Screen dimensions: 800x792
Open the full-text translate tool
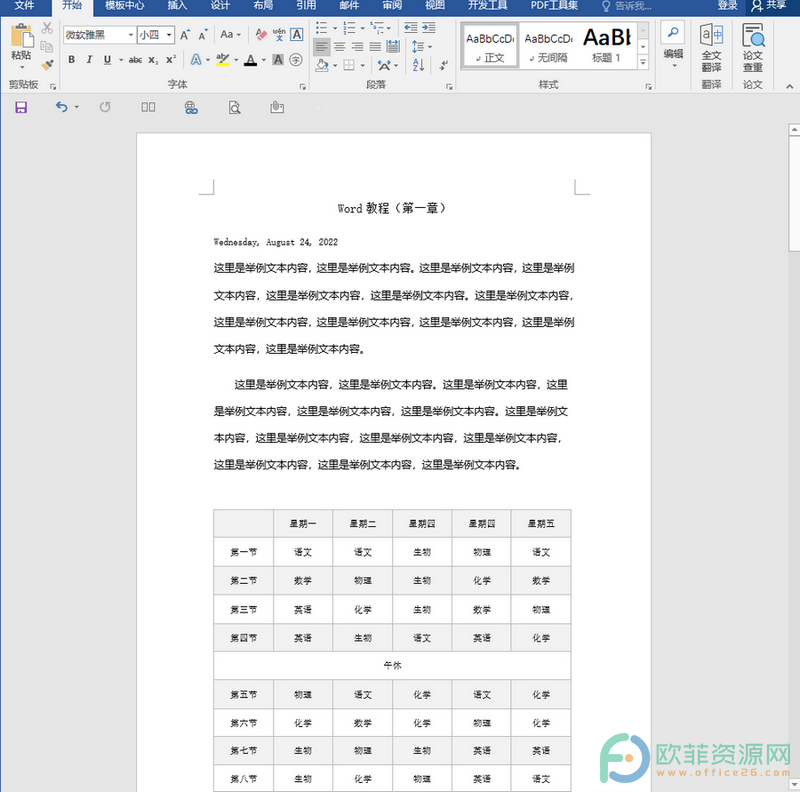coord(711,48)
